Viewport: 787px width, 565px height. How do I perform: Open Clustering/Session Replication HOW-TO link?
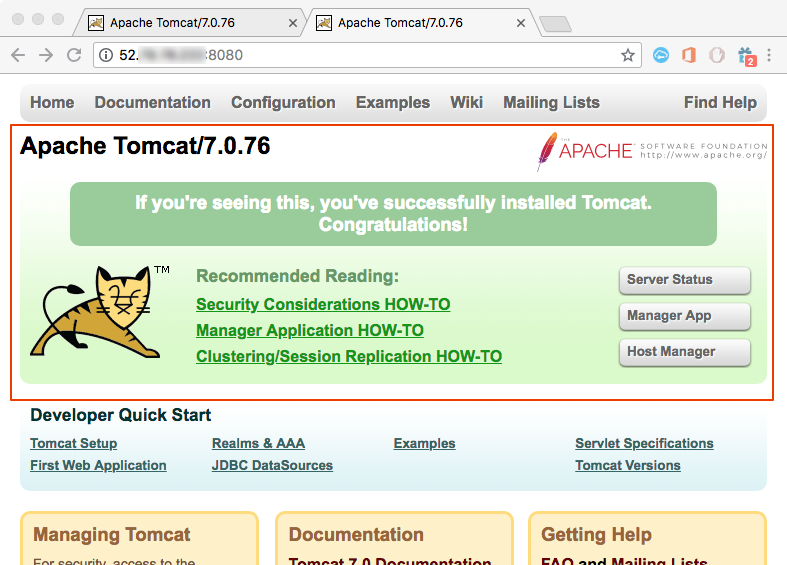point(349,356)
